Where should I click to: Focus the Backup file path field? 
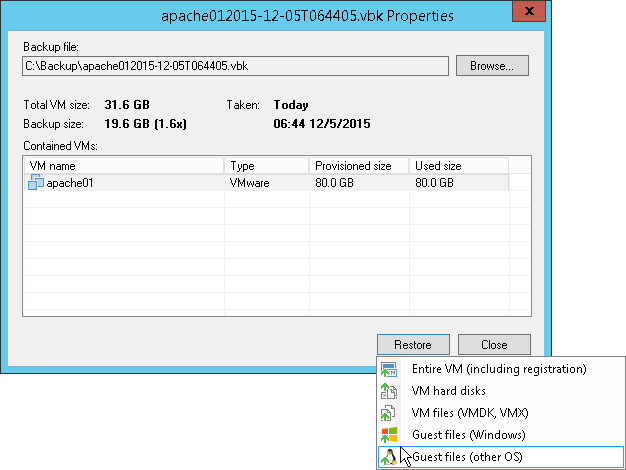(x=236, y=66)
